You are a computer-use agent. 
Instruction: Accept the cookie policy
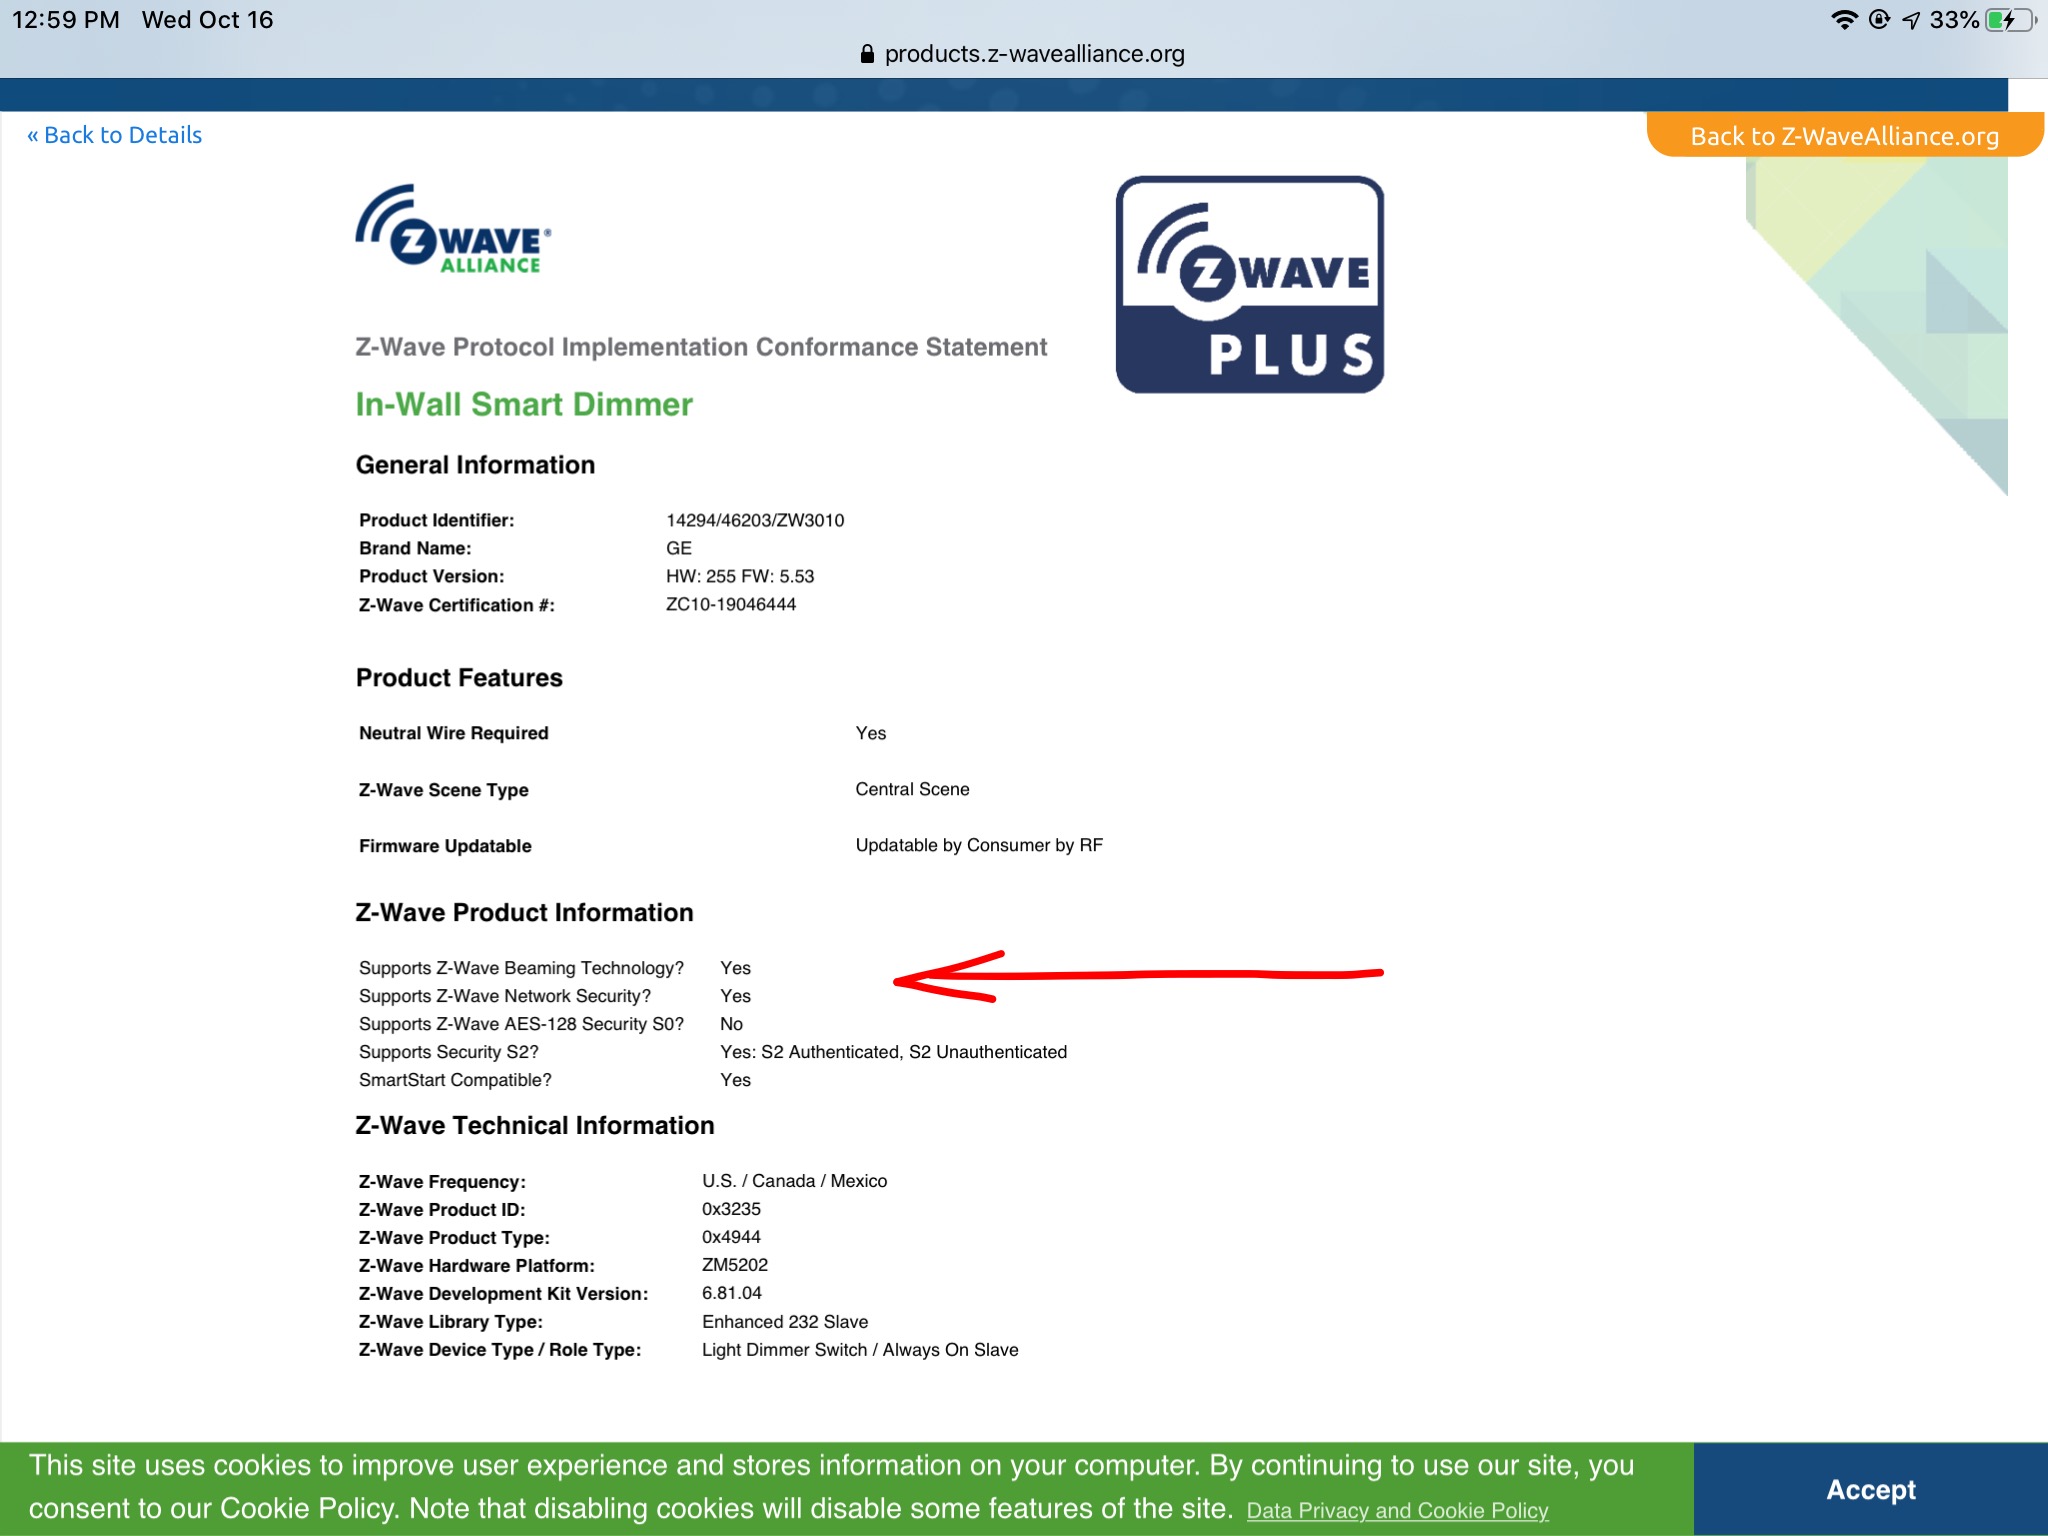pos(1870,1489)
